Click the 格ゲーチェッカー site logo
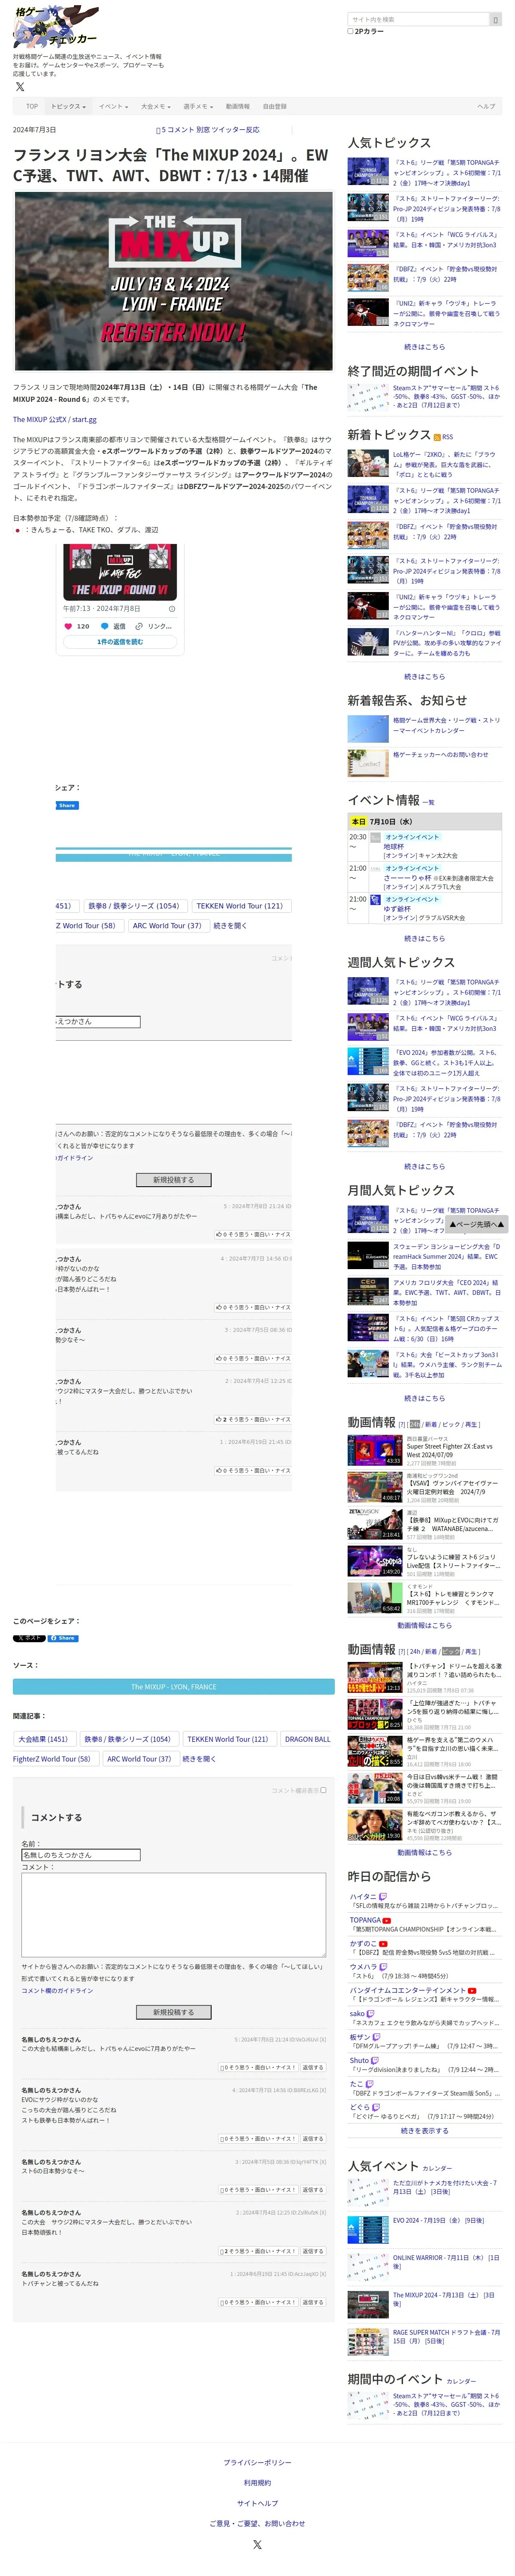The width and height of the screenshot is (515, 2576). click(x=56, y=27)
